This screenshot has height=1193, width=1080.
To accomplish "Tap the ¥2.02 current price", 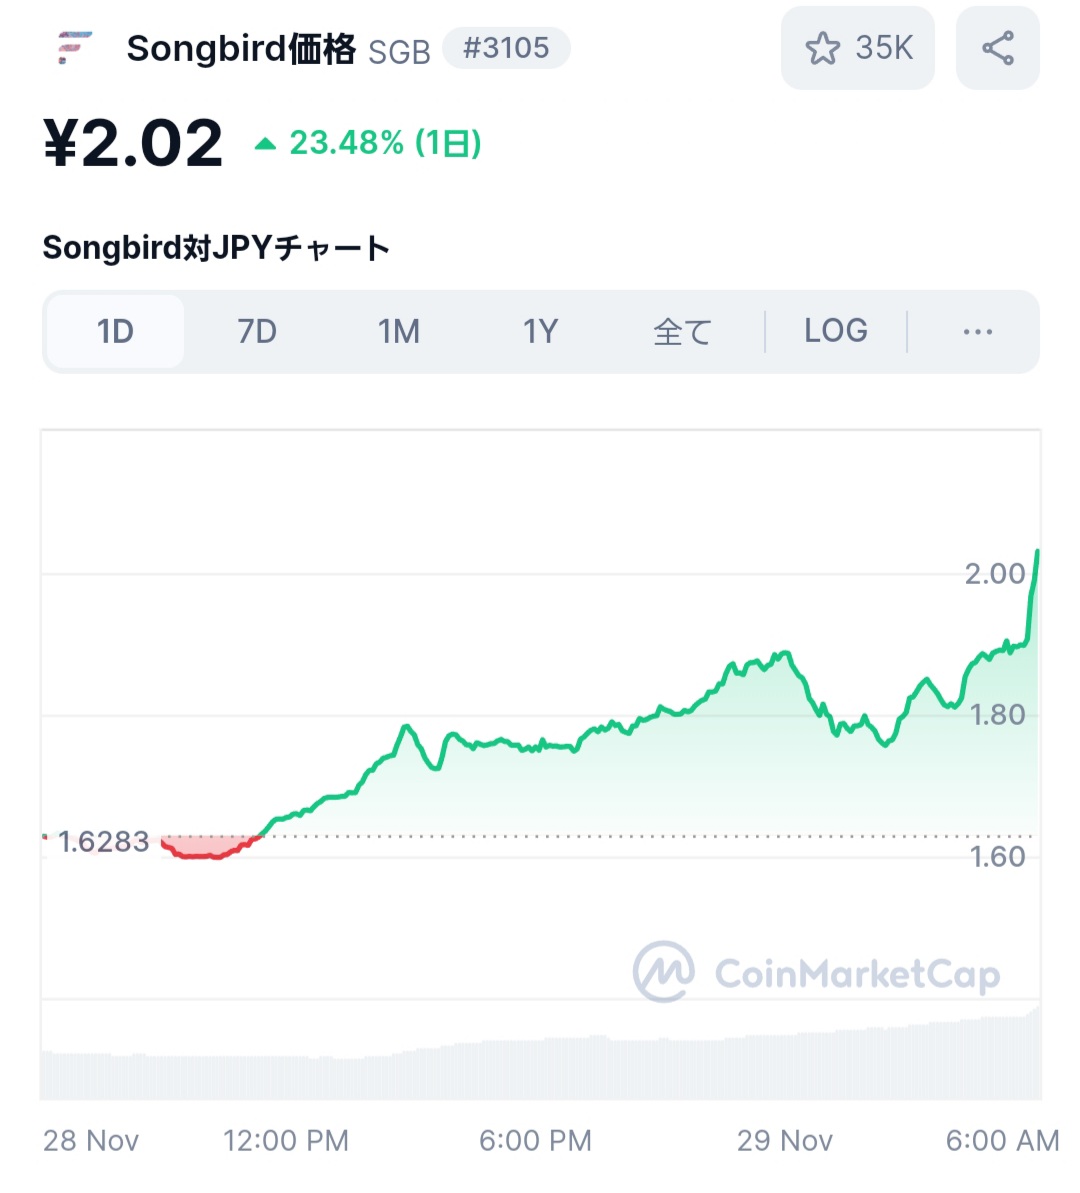I will click(133, 143).
